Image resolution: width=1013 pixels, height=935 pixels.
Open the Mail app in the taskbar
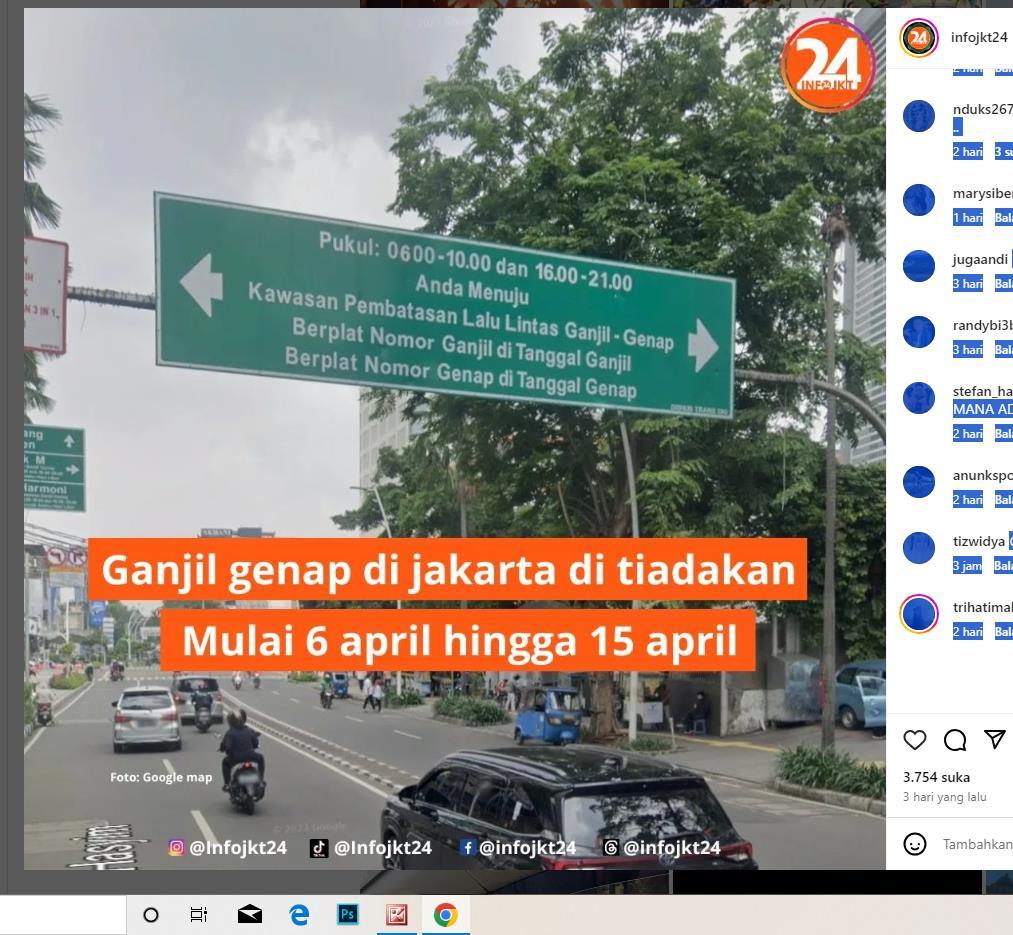pyautogui.click(x=248, y=915)
